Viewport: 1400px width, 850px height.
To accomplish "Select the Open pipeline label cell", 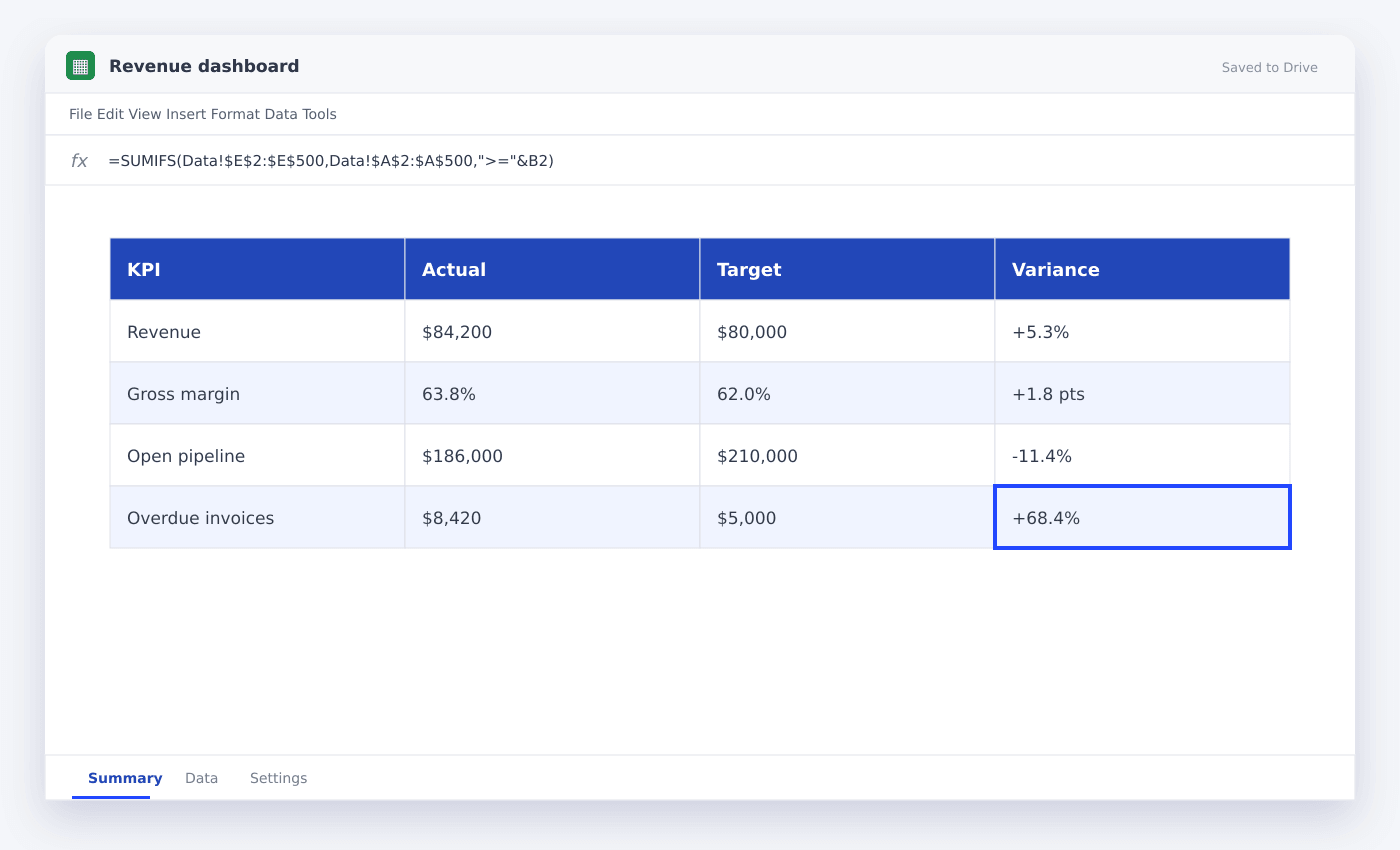I will pos(257,455).
